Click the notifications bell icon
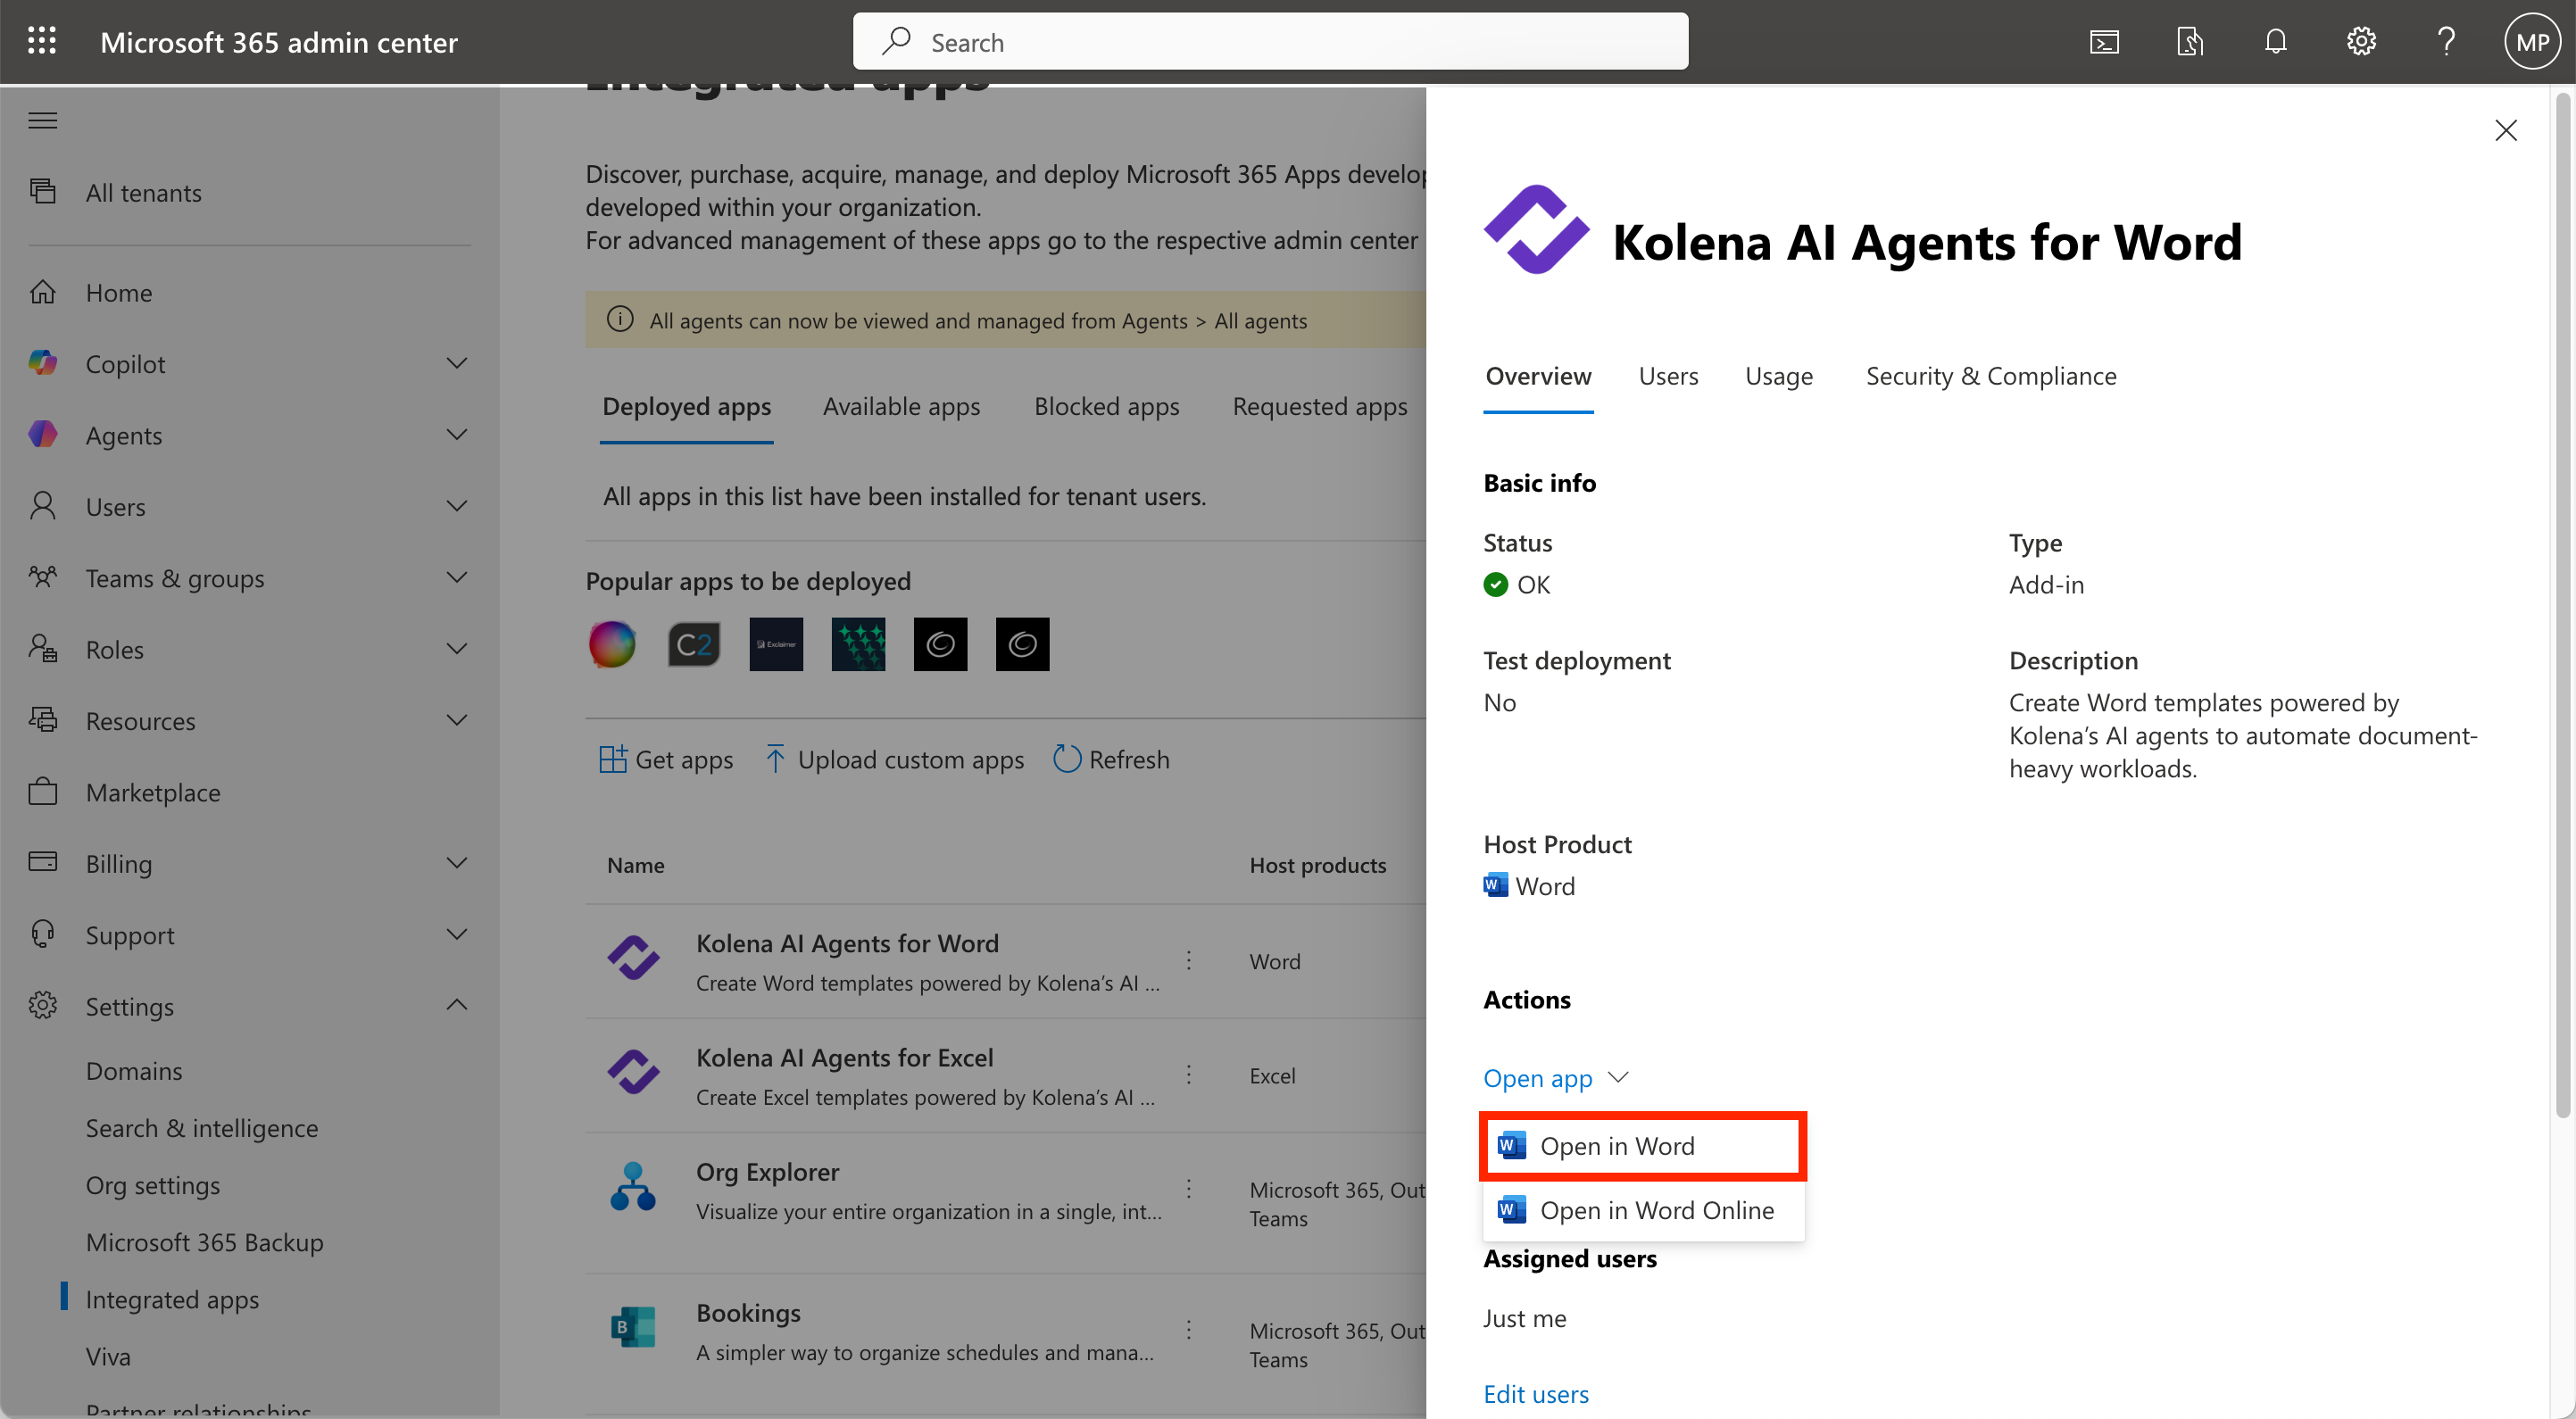 (x=2275, y=42)
